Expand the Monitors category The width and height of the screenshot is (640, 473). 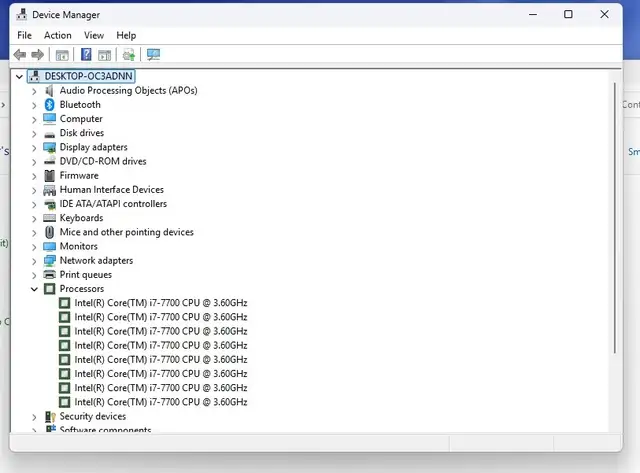click(x=34, y=247)
